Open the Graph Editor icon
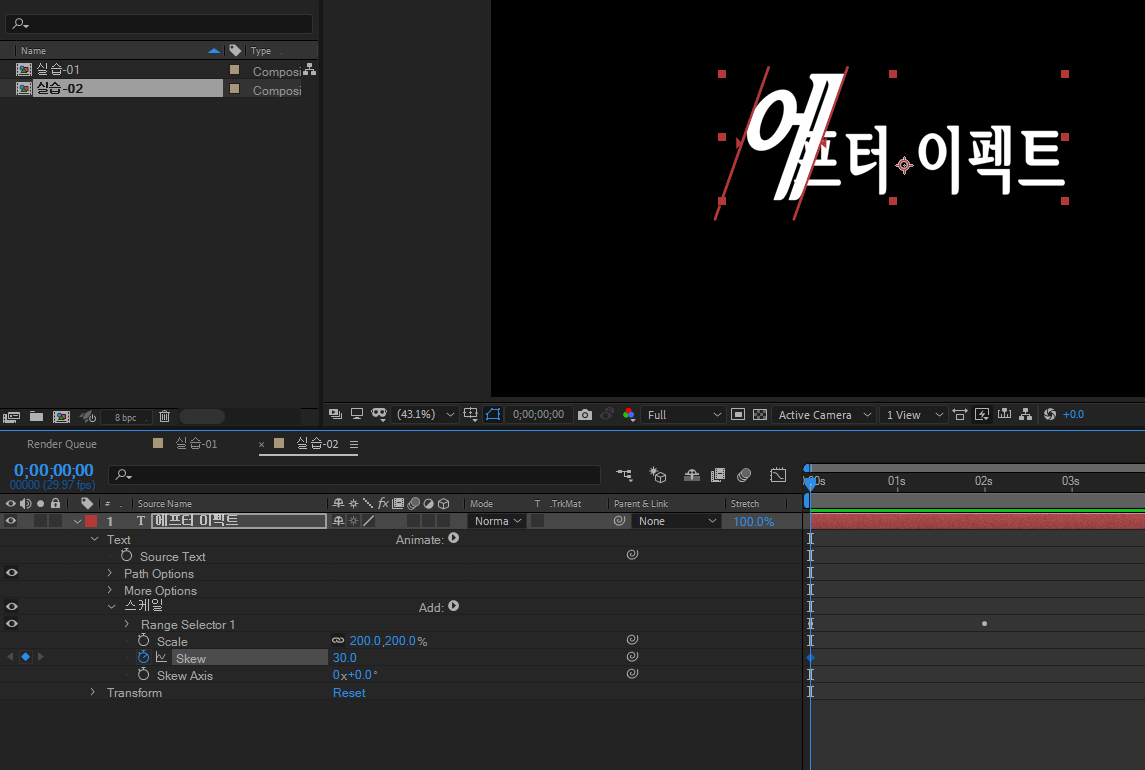 [778, 475]
